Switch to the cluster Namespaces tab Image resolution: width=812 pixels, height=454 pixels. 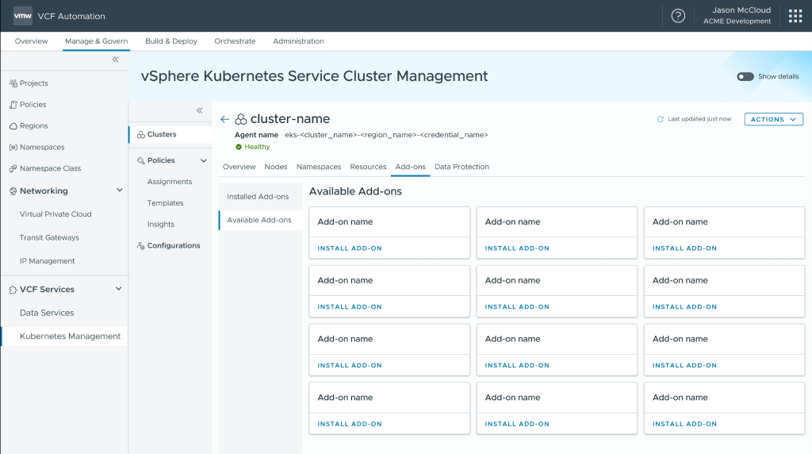coord(318,167)
